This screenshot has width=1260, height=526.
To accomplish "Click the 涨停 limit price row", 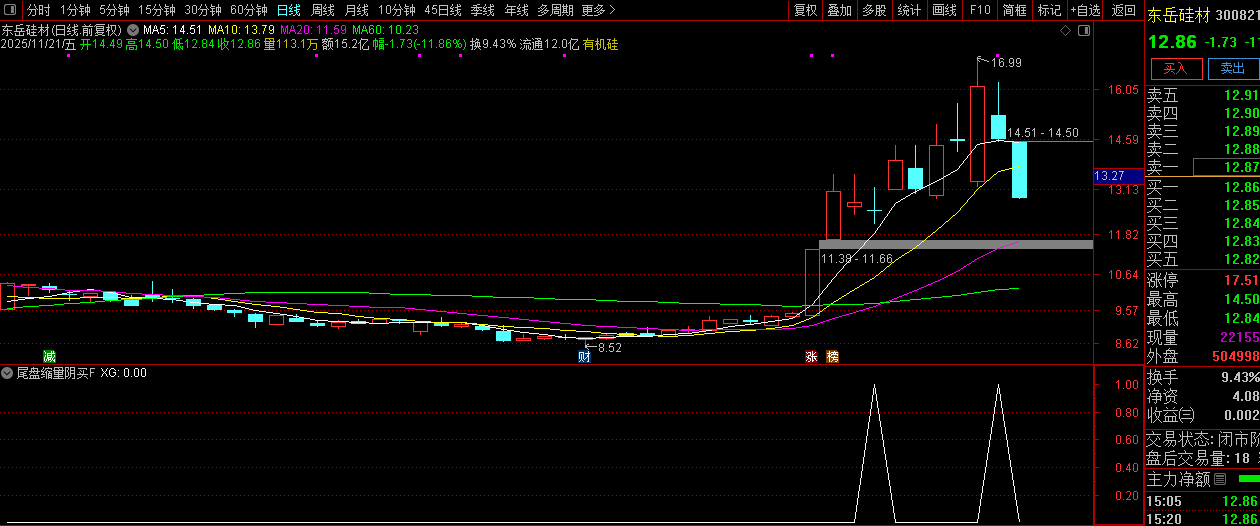I will (x=1202, y=280).
